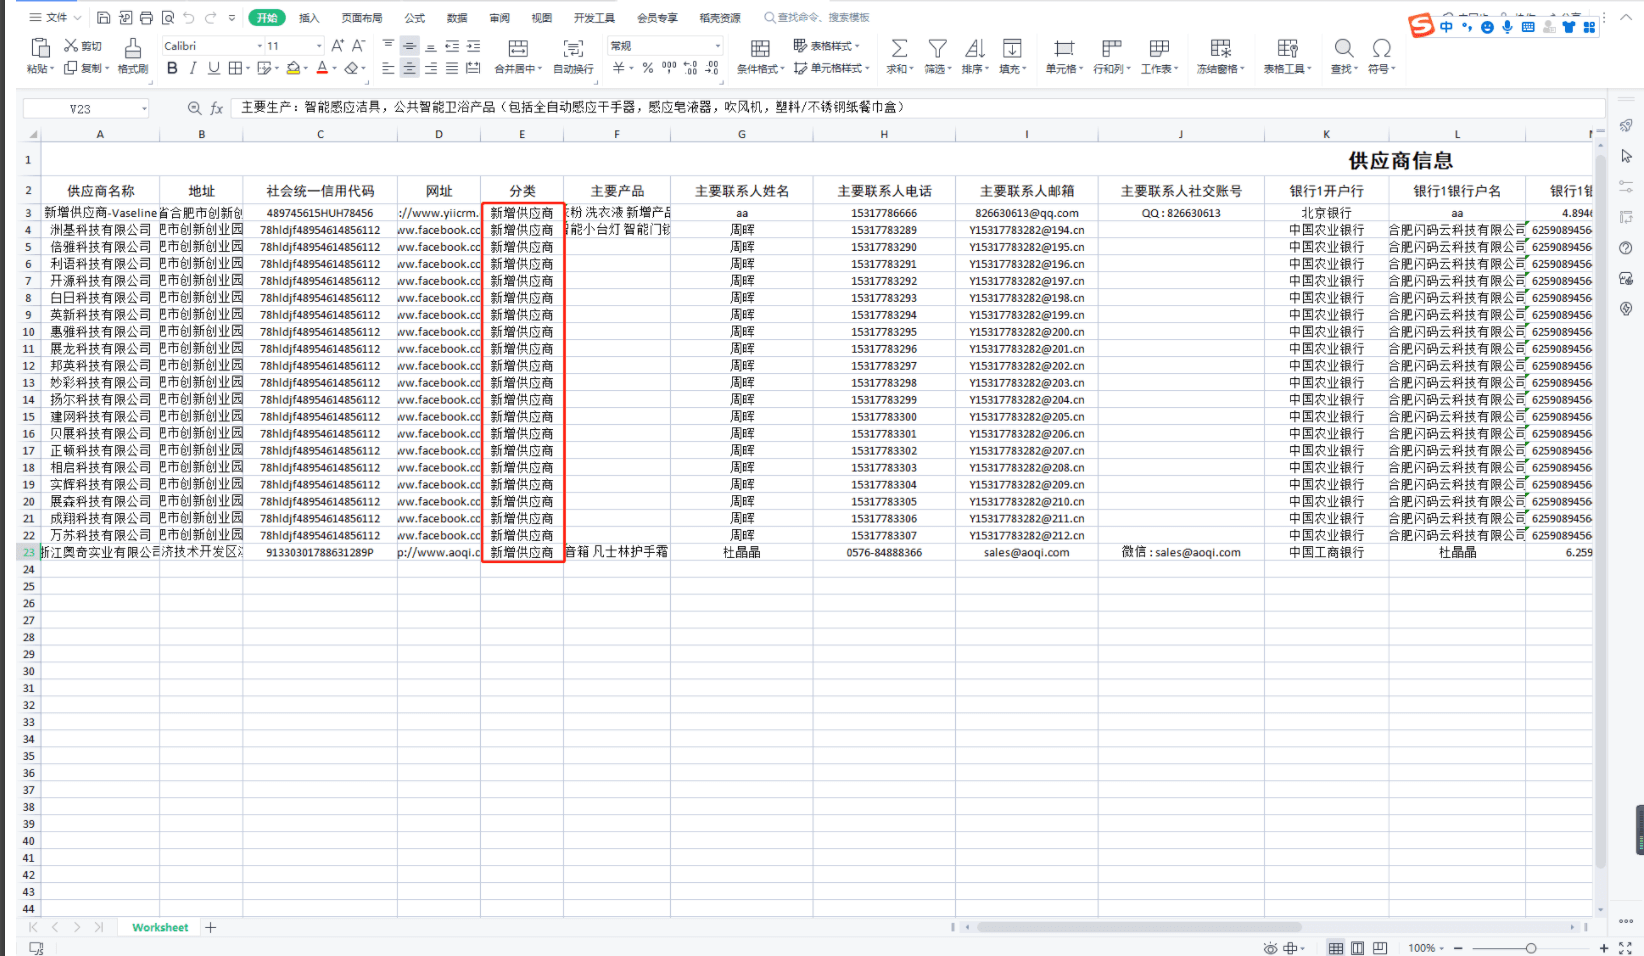This screenshot has height=956, width=1644.
Task: Toggle bold formatting
Action: coord(172,68)
